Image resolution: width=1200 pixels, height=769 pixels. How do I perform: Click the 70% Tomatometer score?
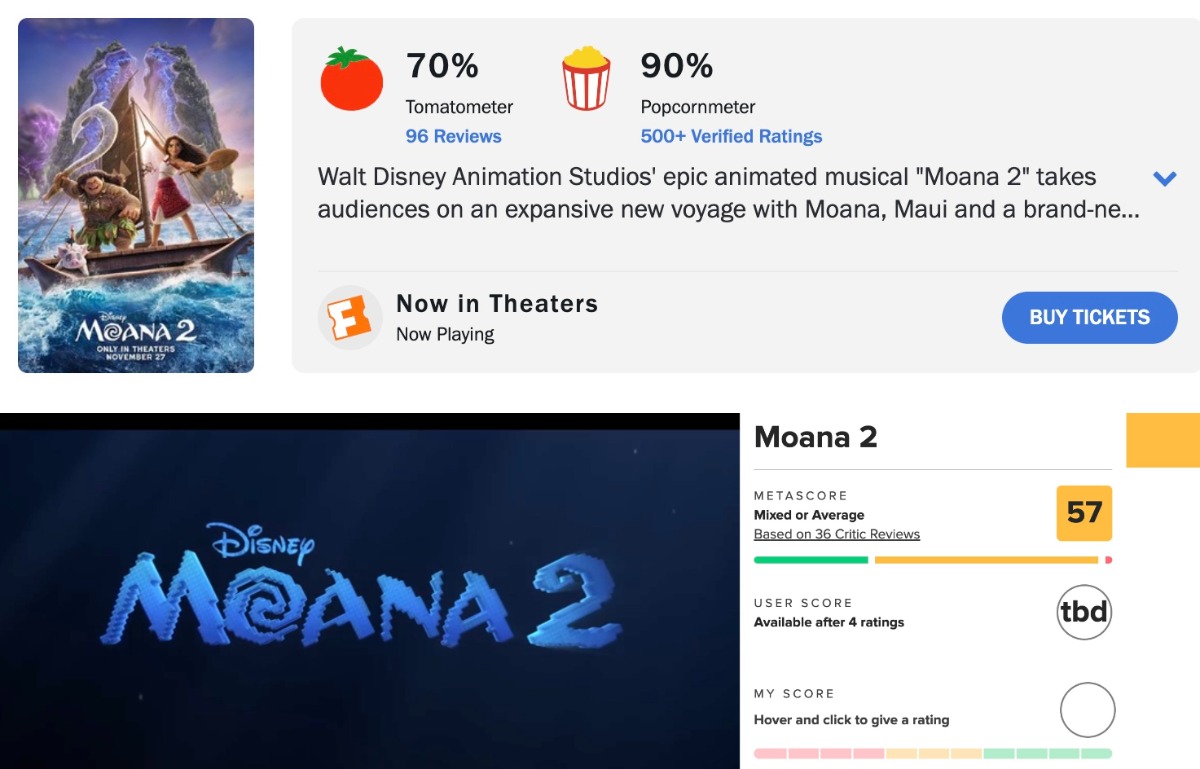point(442,66)
